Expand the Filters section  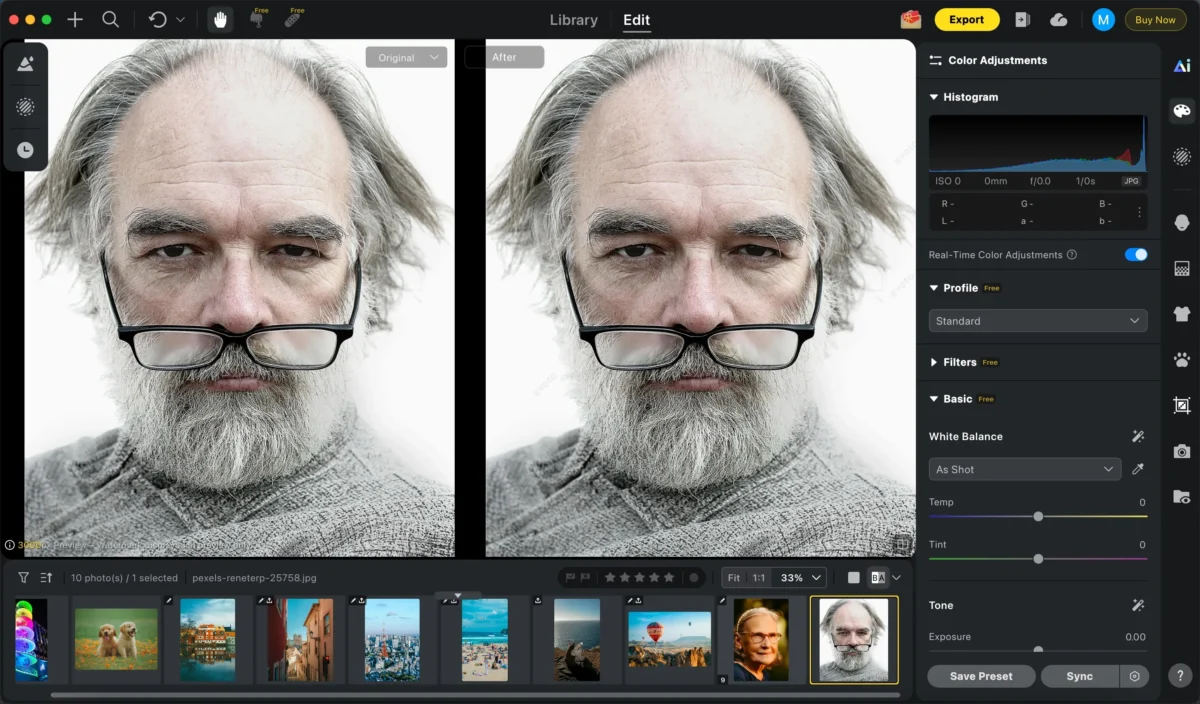[933, 362]
